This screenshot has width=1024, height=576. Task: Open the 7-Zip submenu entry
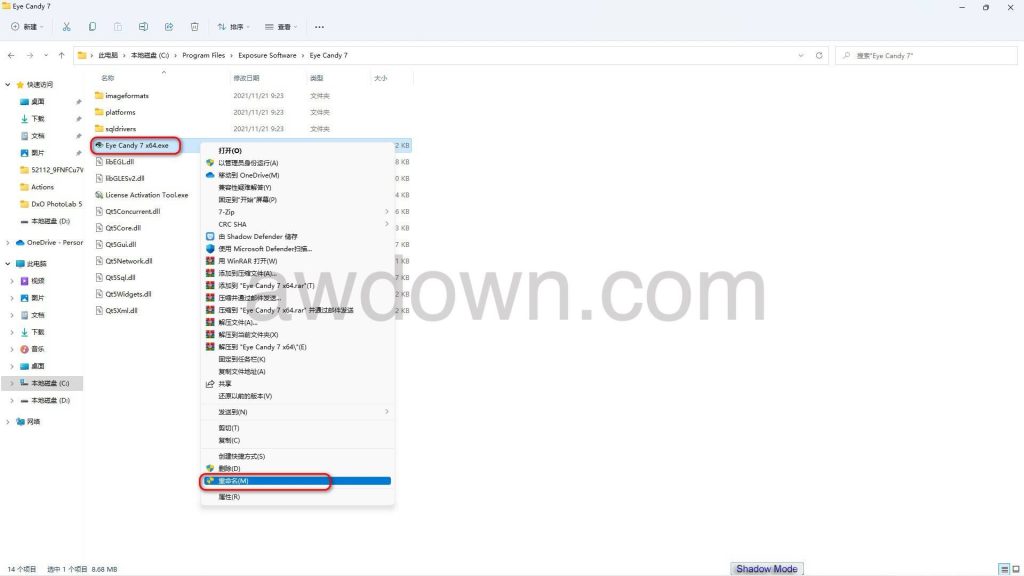click(228, 212)
